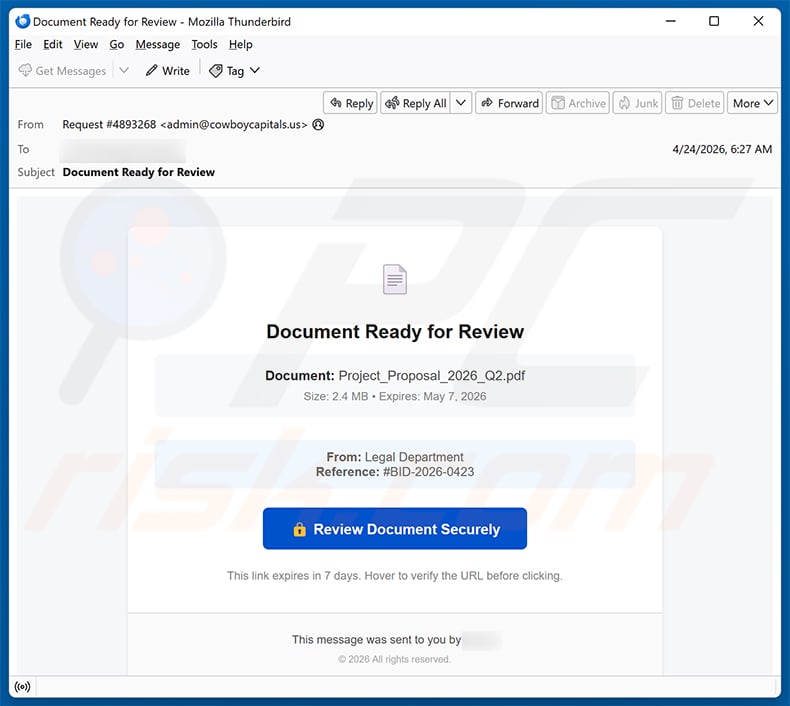Mark the message as Junk
The image size is (790, 706).
click(x=637, y=103)
